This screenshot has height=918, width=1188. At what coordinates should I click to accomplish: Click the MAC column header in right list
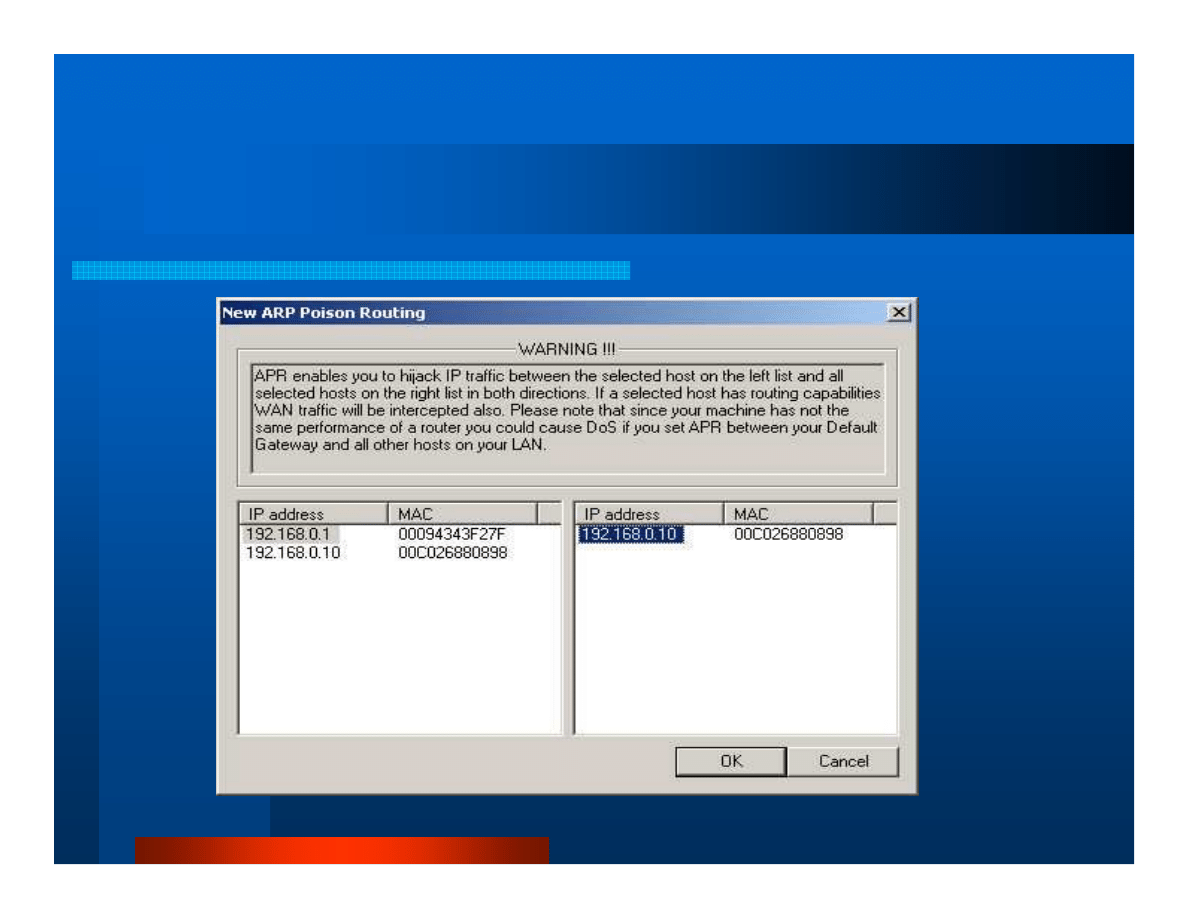click(797, 514)
